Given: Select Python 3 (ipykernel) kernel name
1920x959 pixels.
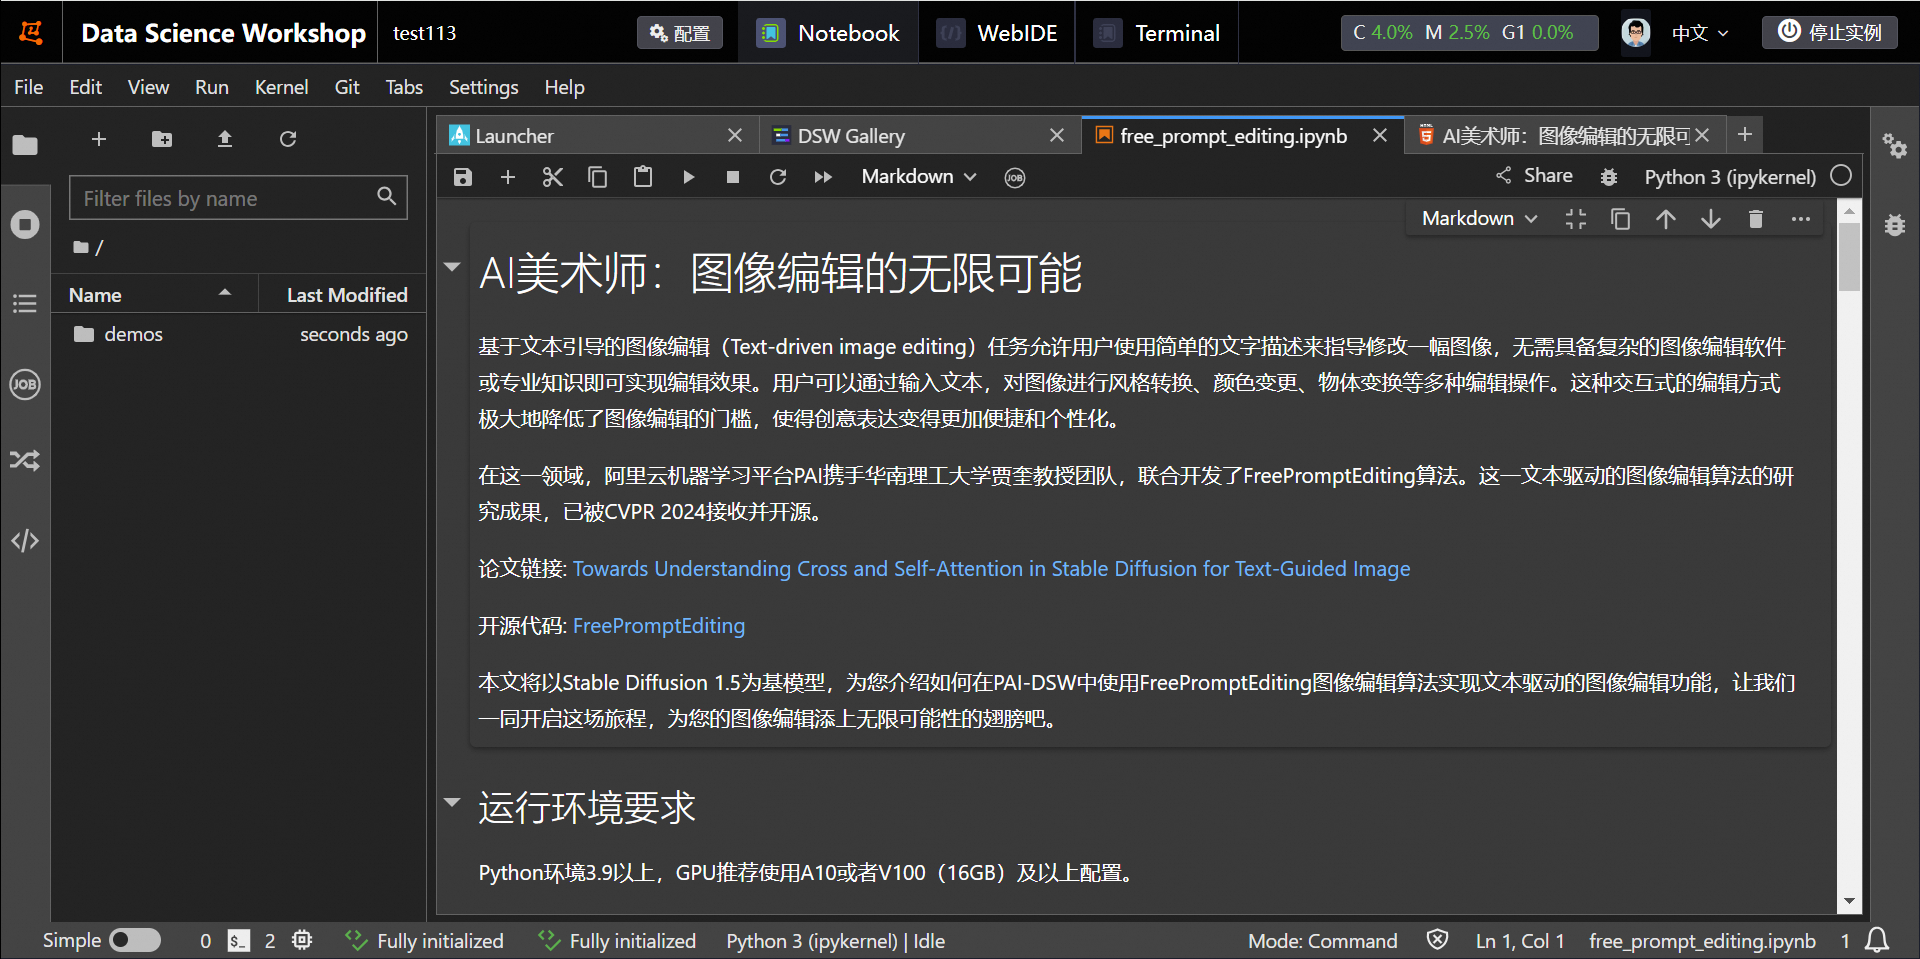Looking at the screenshot, I should pos(1730,177).
